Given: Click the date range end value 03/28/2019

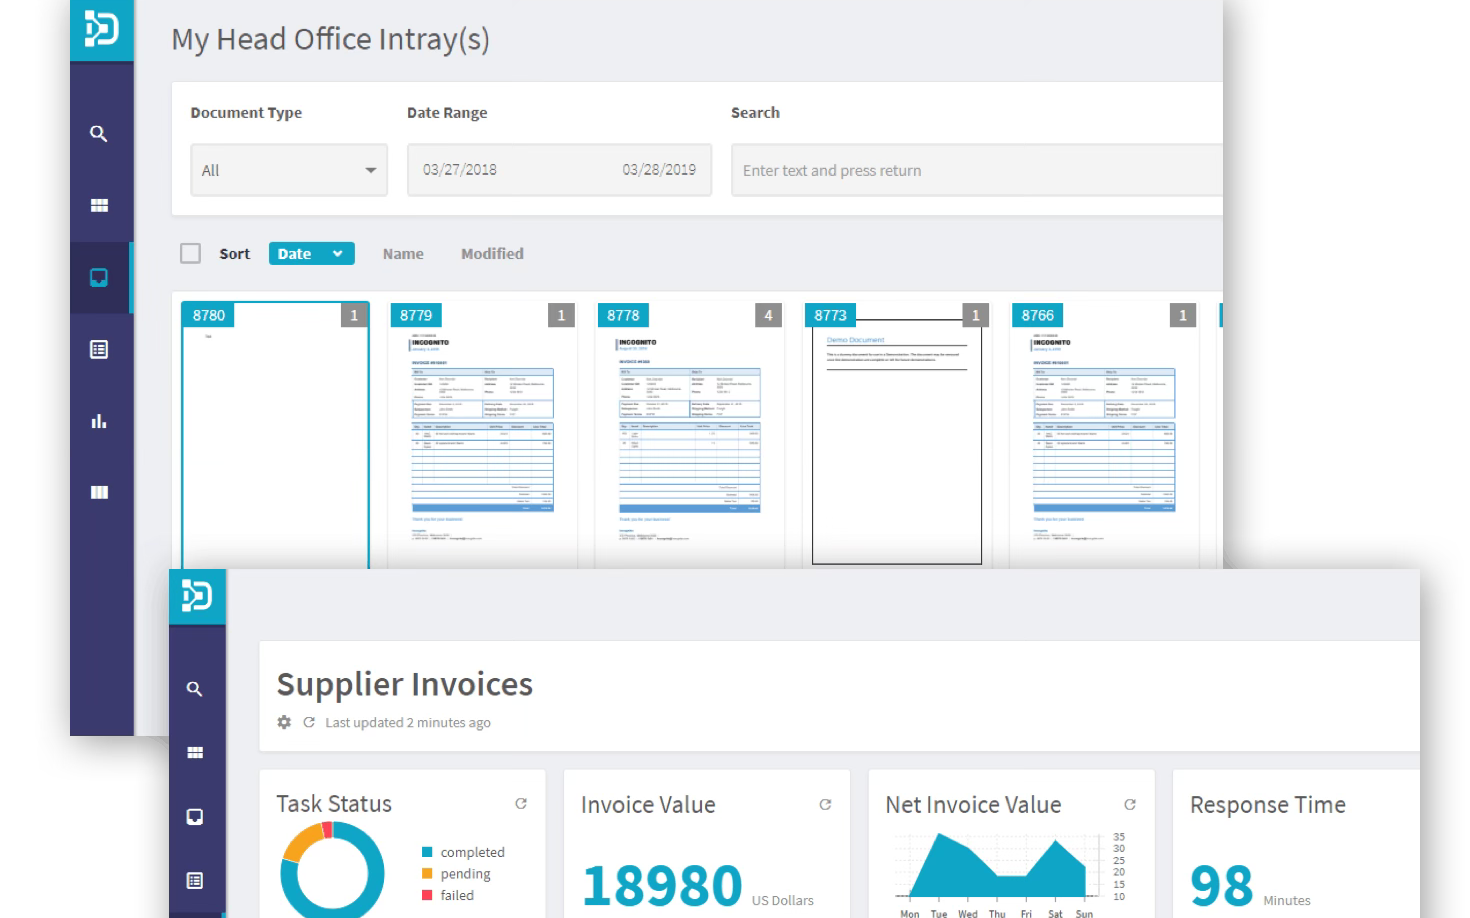Looking at the screenshot, I should [659, 170].
